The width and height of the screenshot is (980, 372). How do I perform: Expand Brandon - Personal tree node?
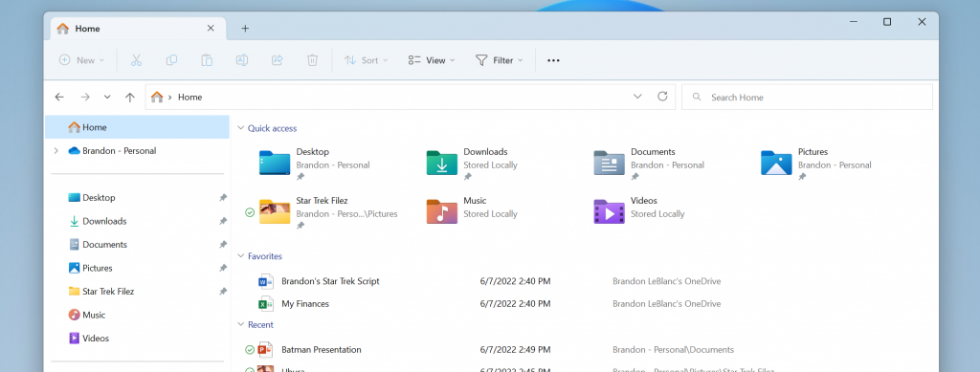point(56,151)
